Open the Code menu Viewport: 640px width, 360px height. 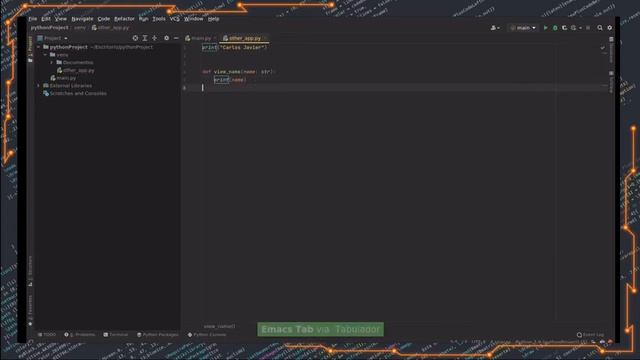[104, 19]
